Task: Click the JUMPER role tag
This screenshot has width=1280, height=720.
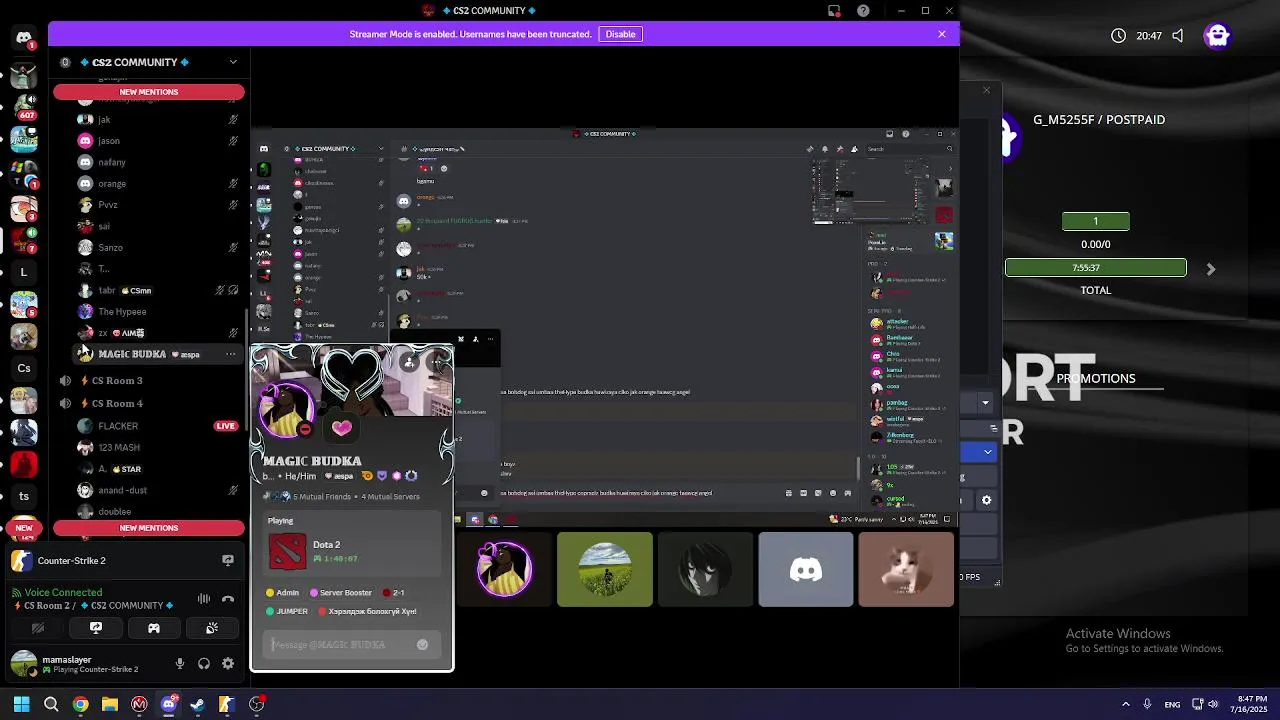Action: click(287, 611)
